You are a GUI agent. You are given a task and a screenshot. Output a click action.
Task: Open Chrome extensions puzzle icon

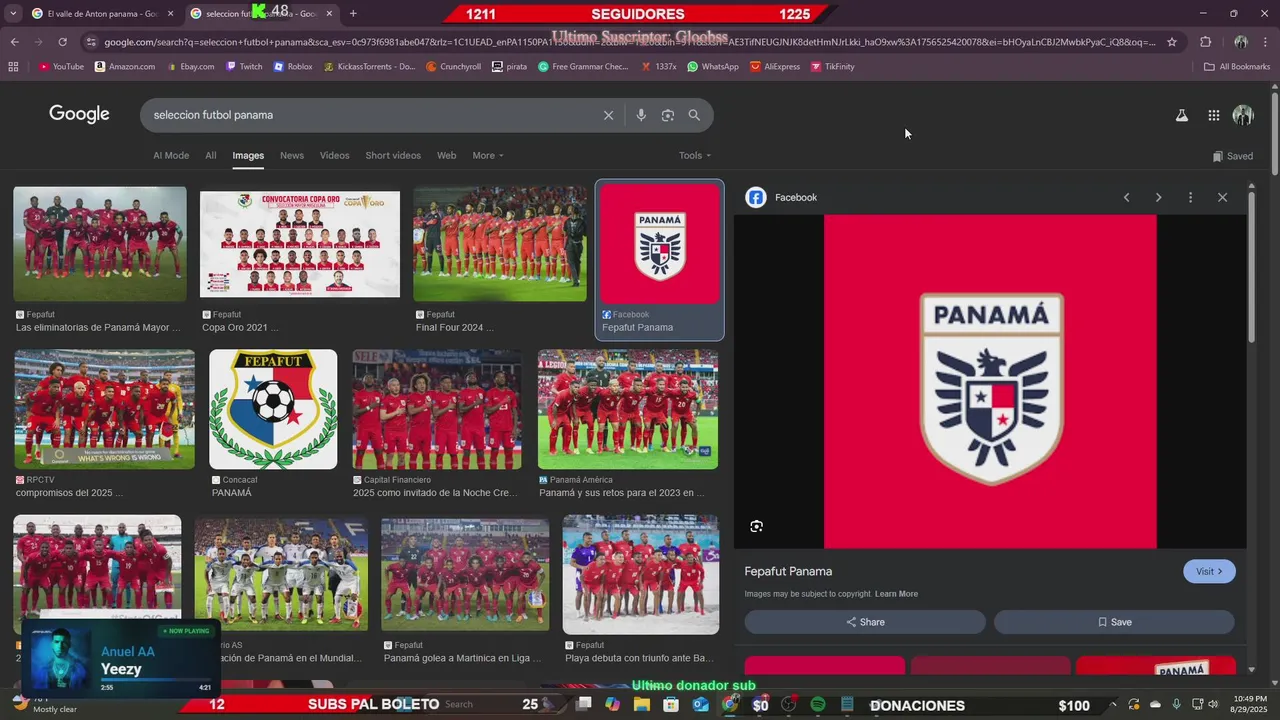(x=1205, y=42)
